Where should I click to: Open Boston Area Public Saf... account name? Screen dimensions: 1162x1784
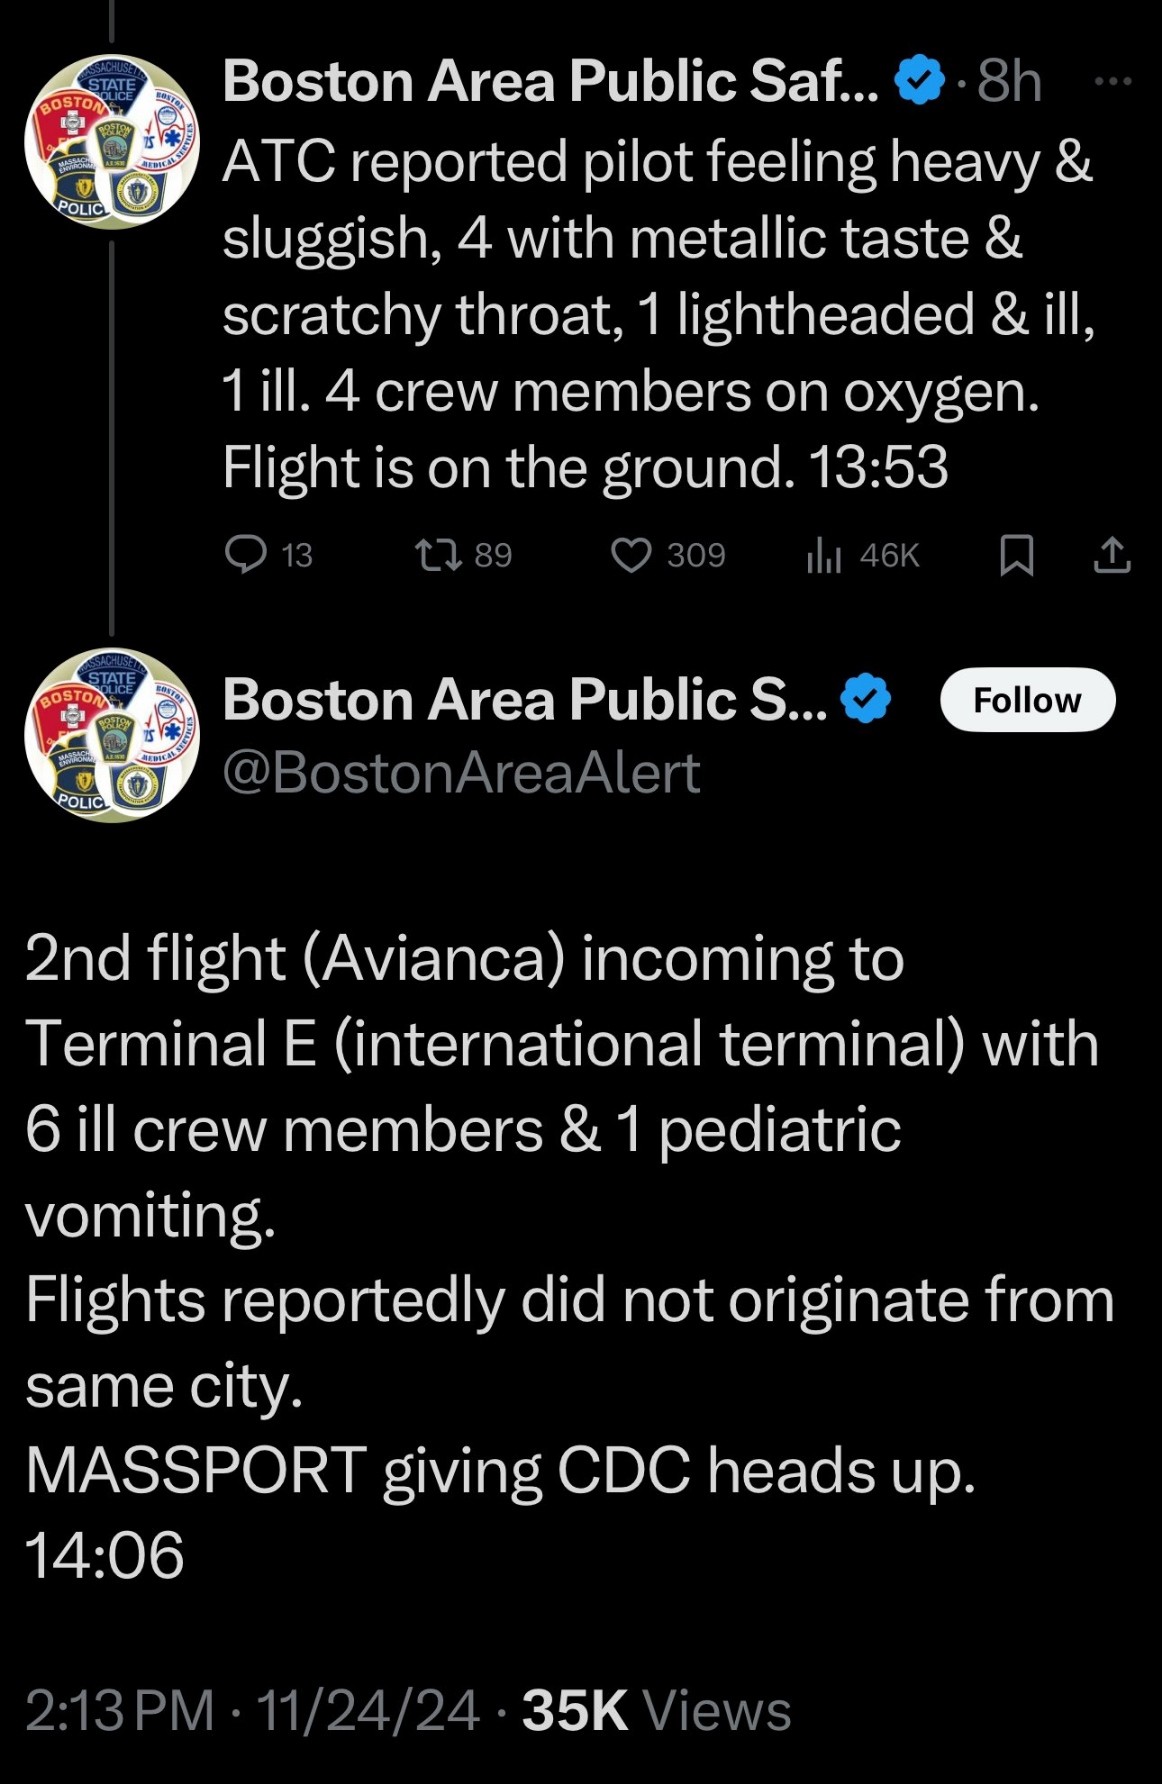click(551, 81)
